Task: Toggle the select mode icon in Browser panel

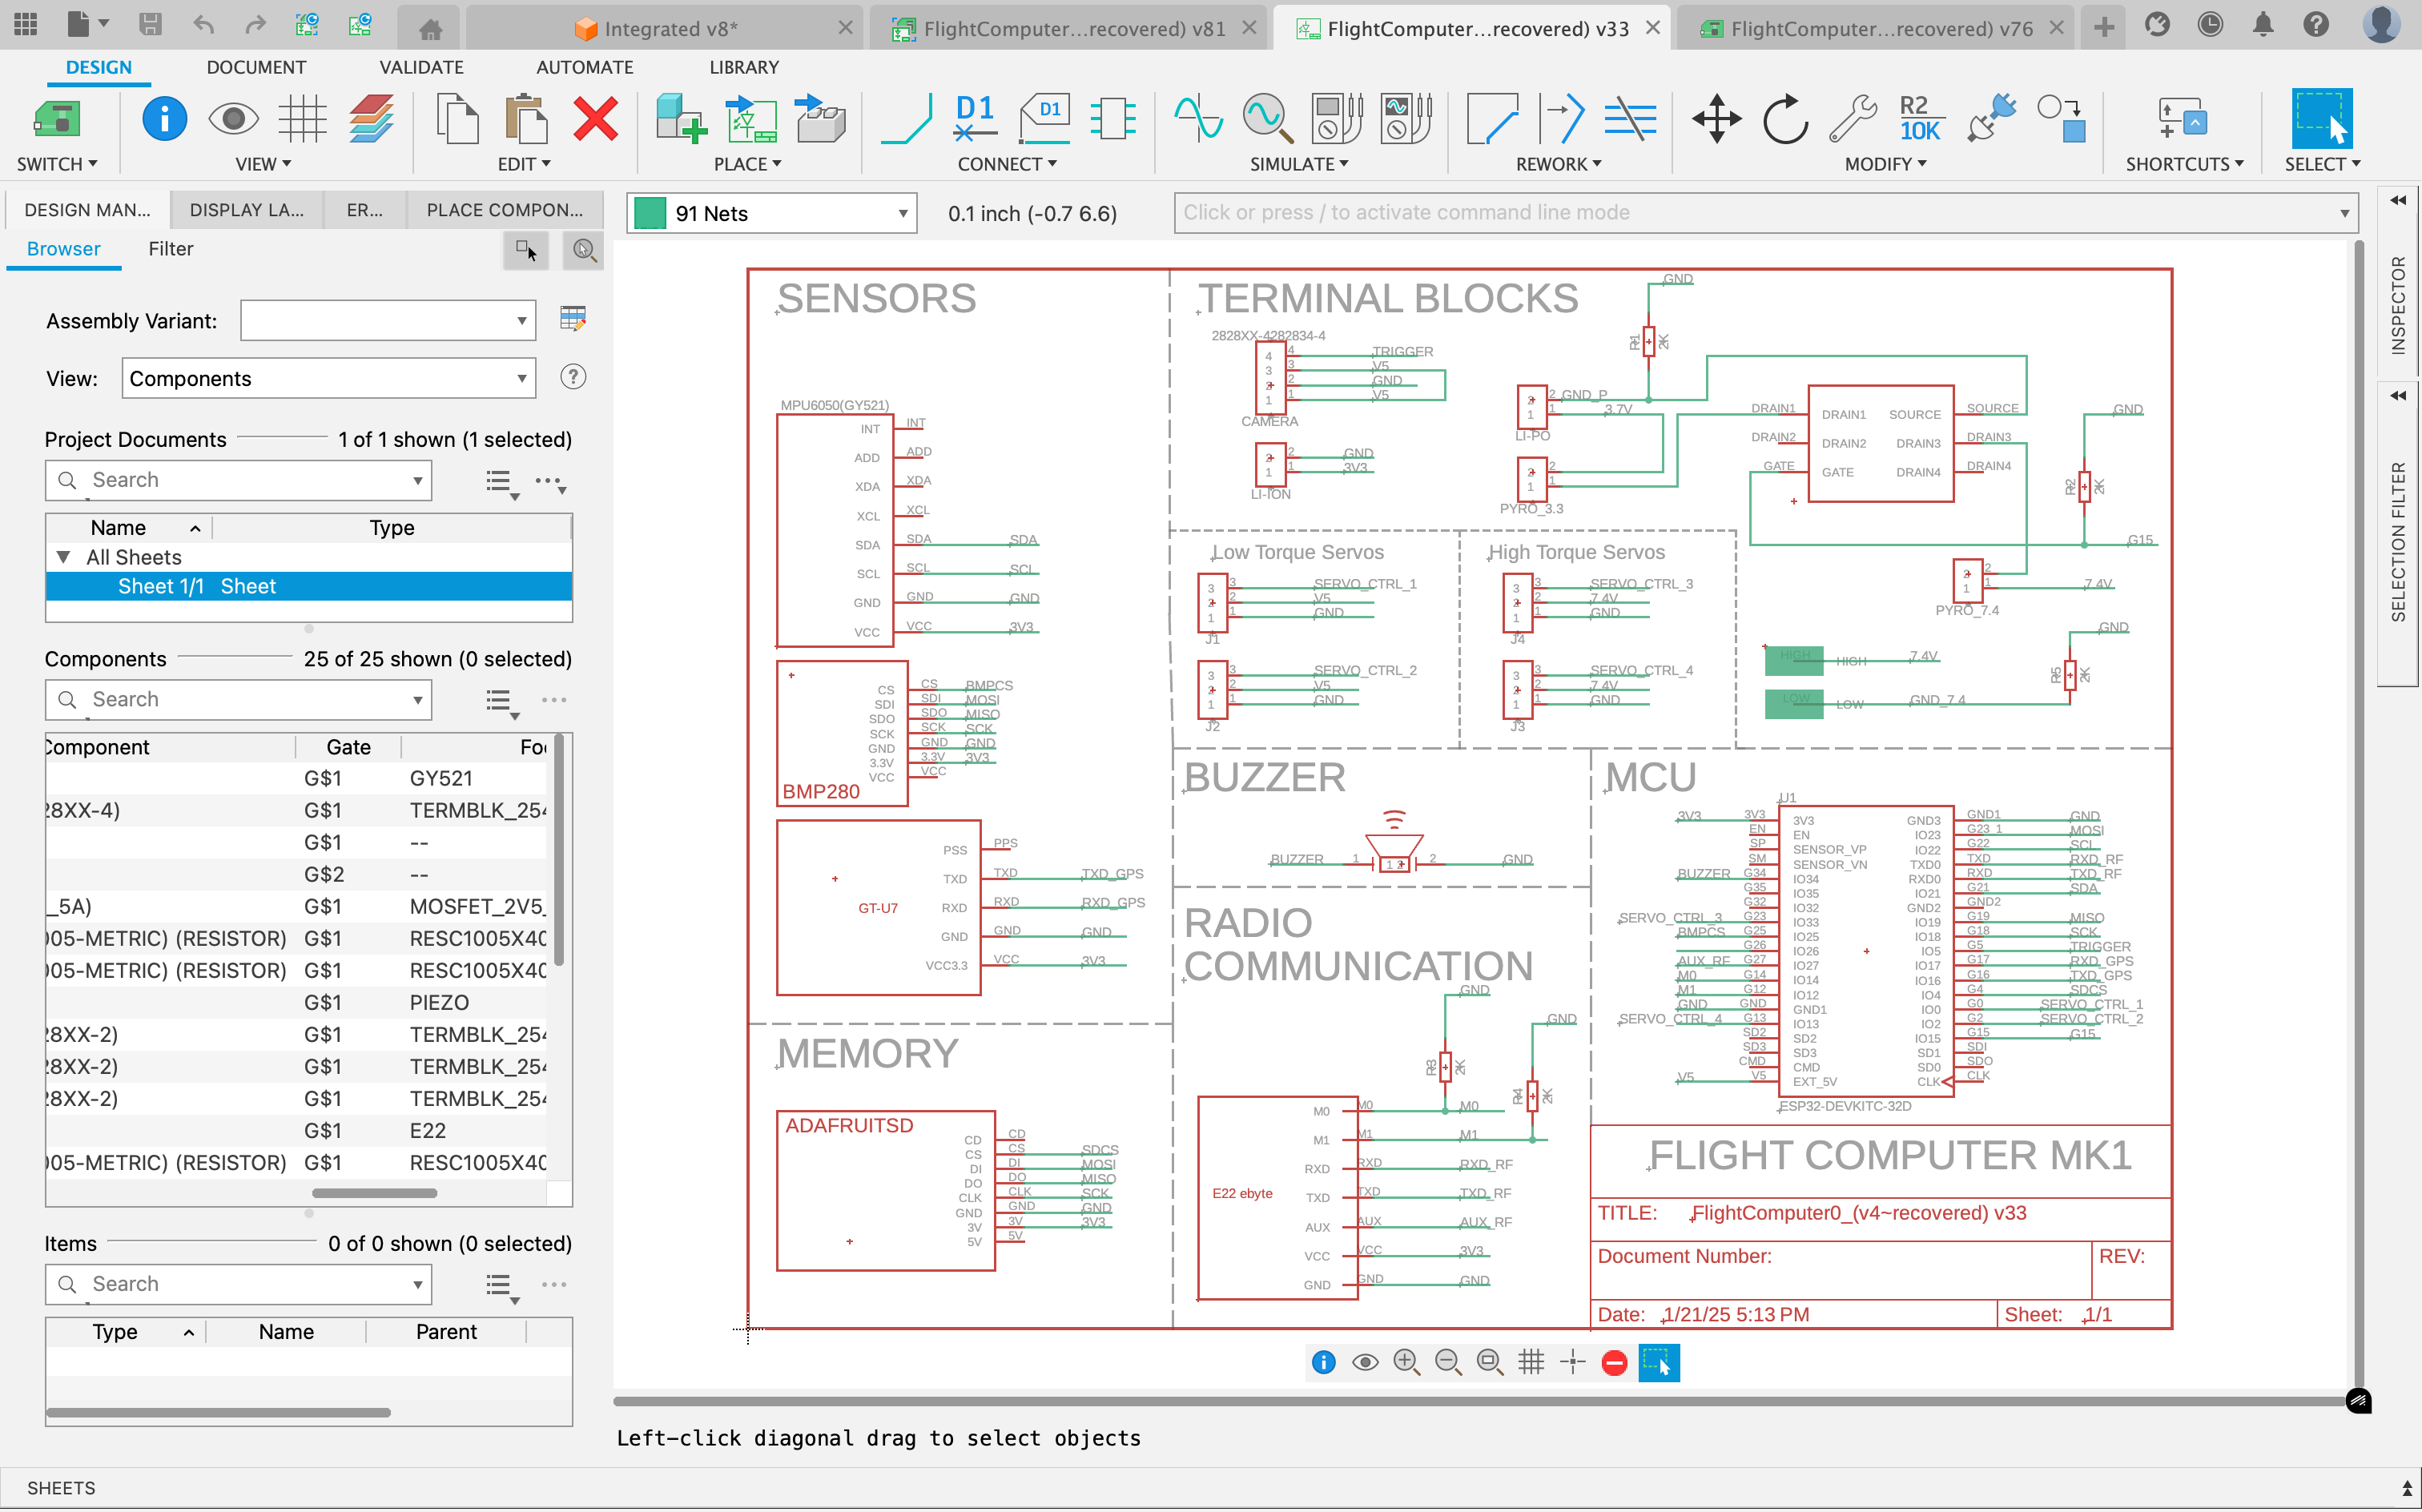Action: [x=525, y=250]
